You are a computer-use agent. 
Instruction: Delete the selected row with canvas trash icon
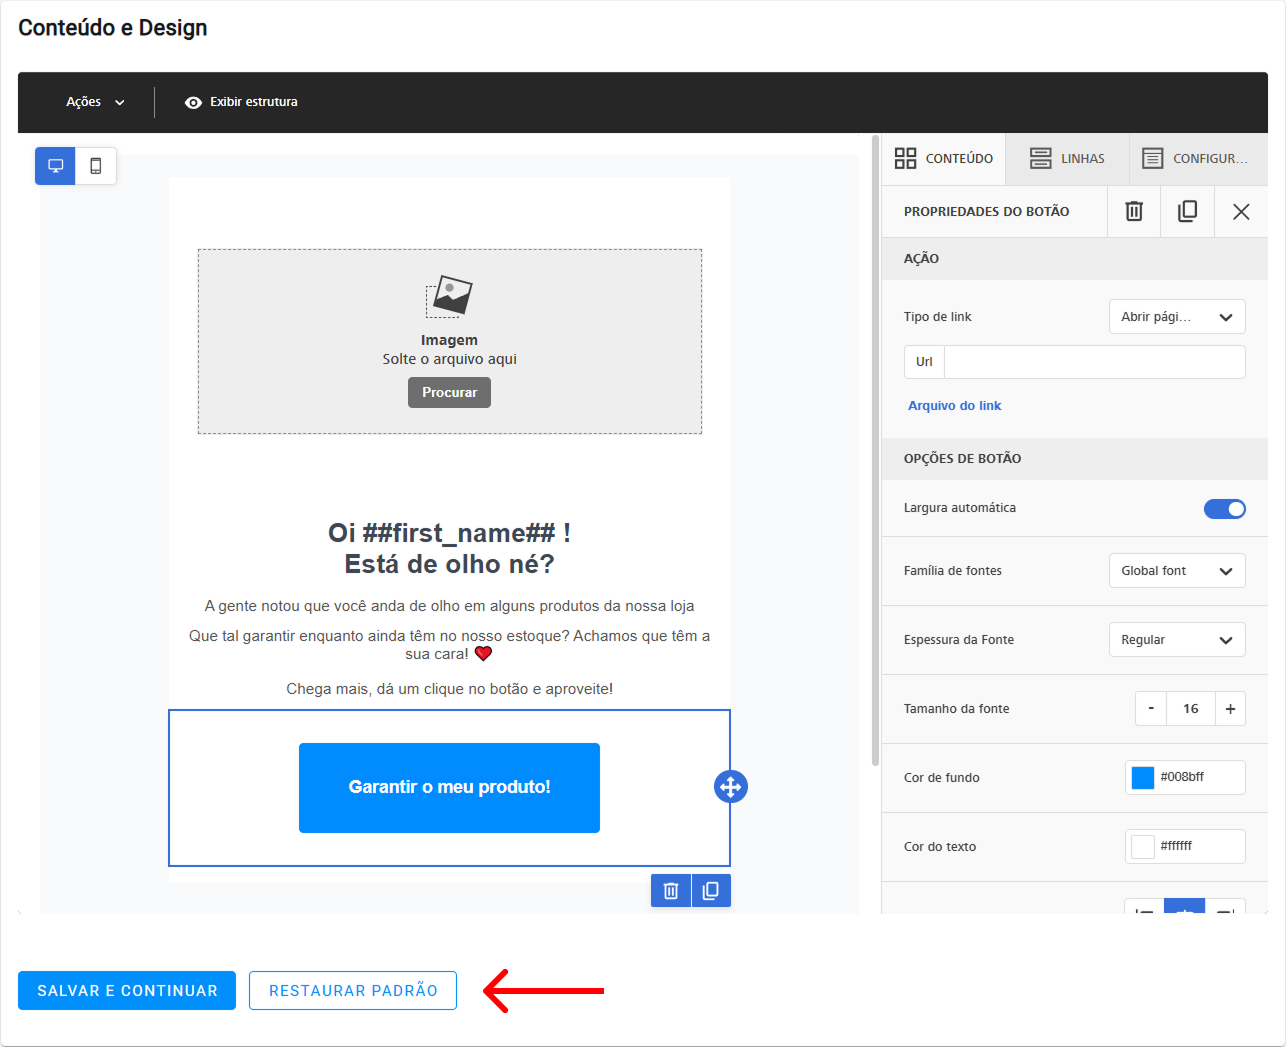[x=671, y=891]
